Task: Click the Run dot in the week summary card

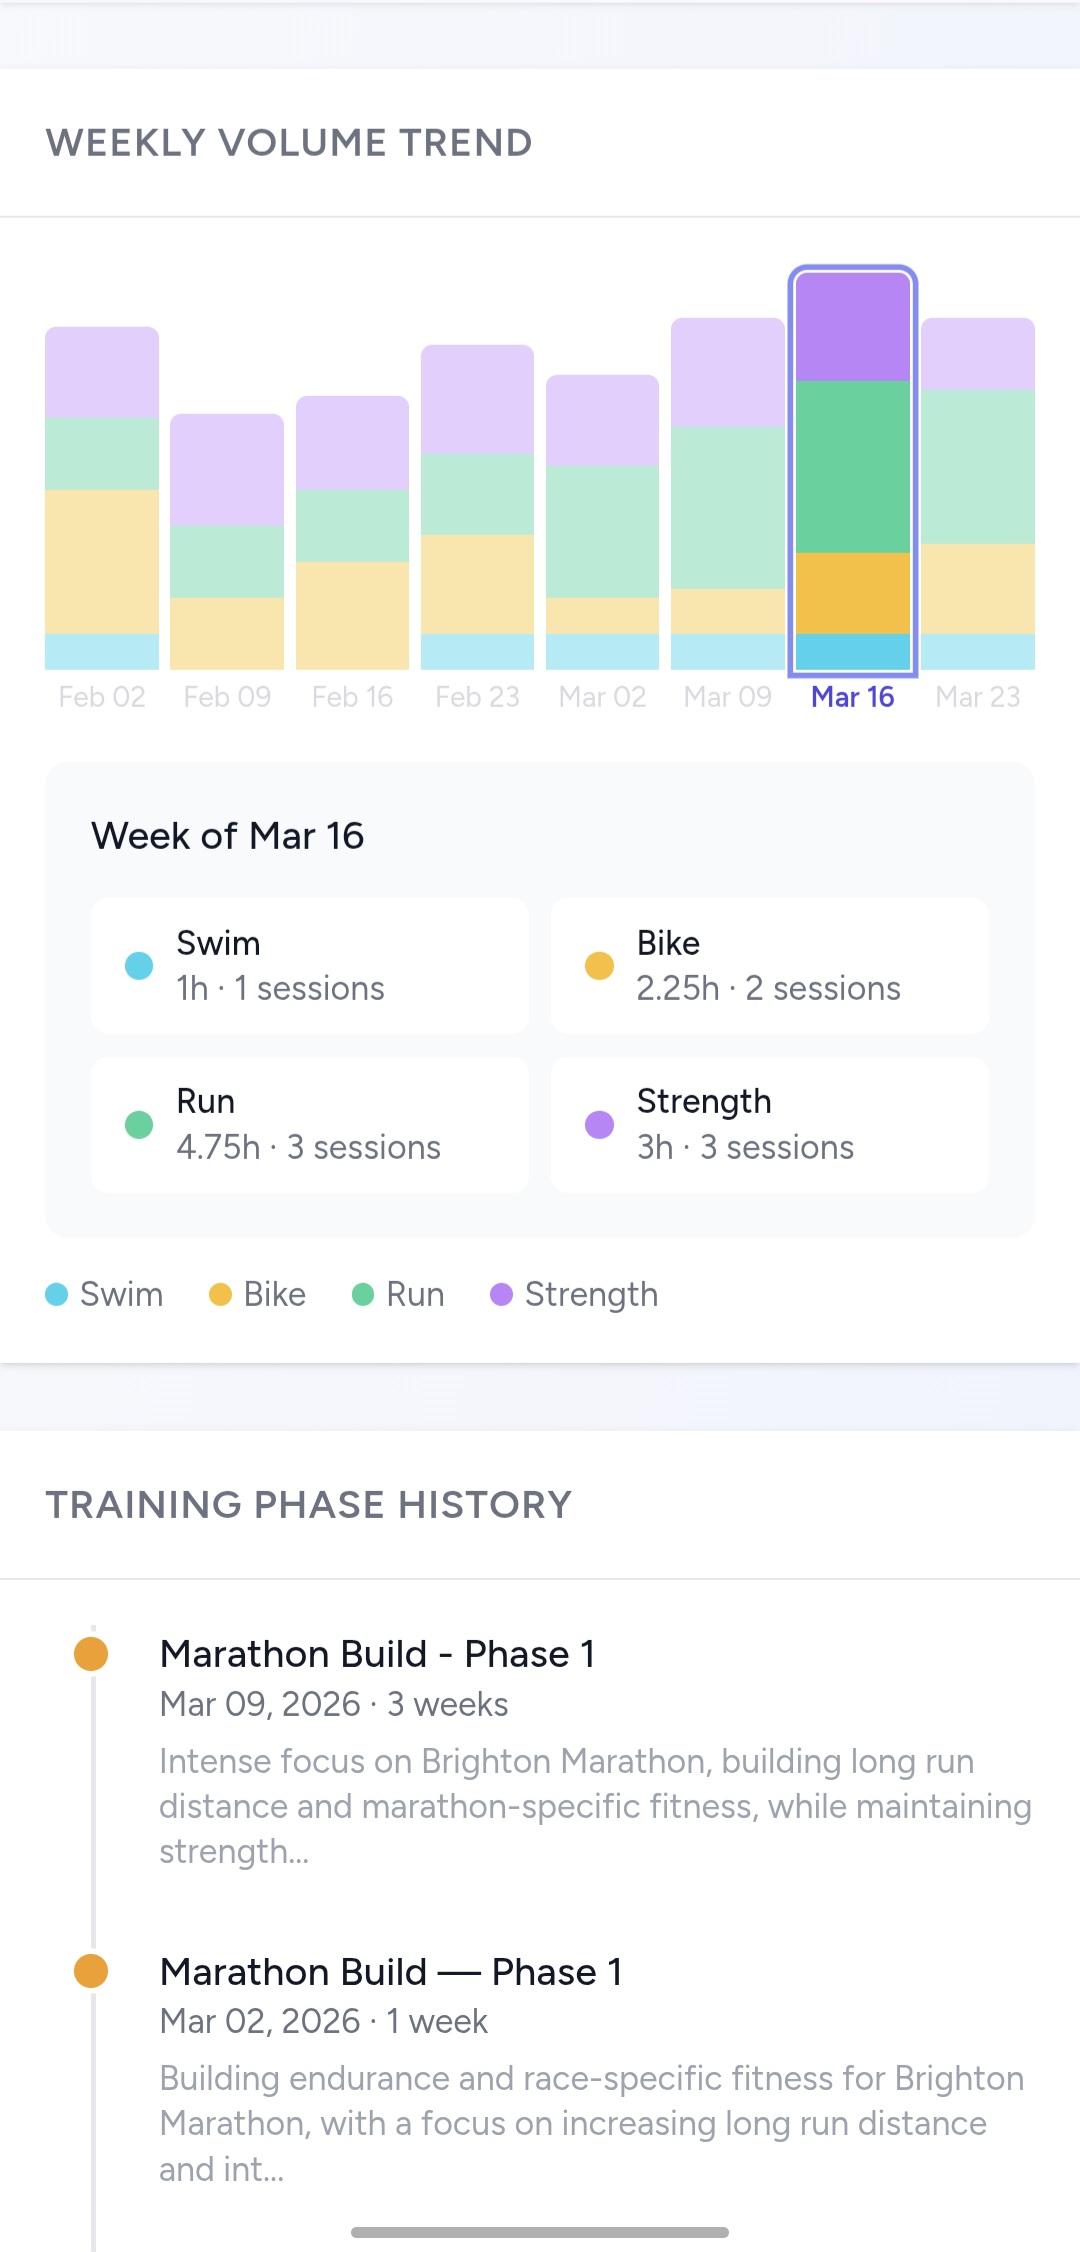Action: coord(138,1124)
